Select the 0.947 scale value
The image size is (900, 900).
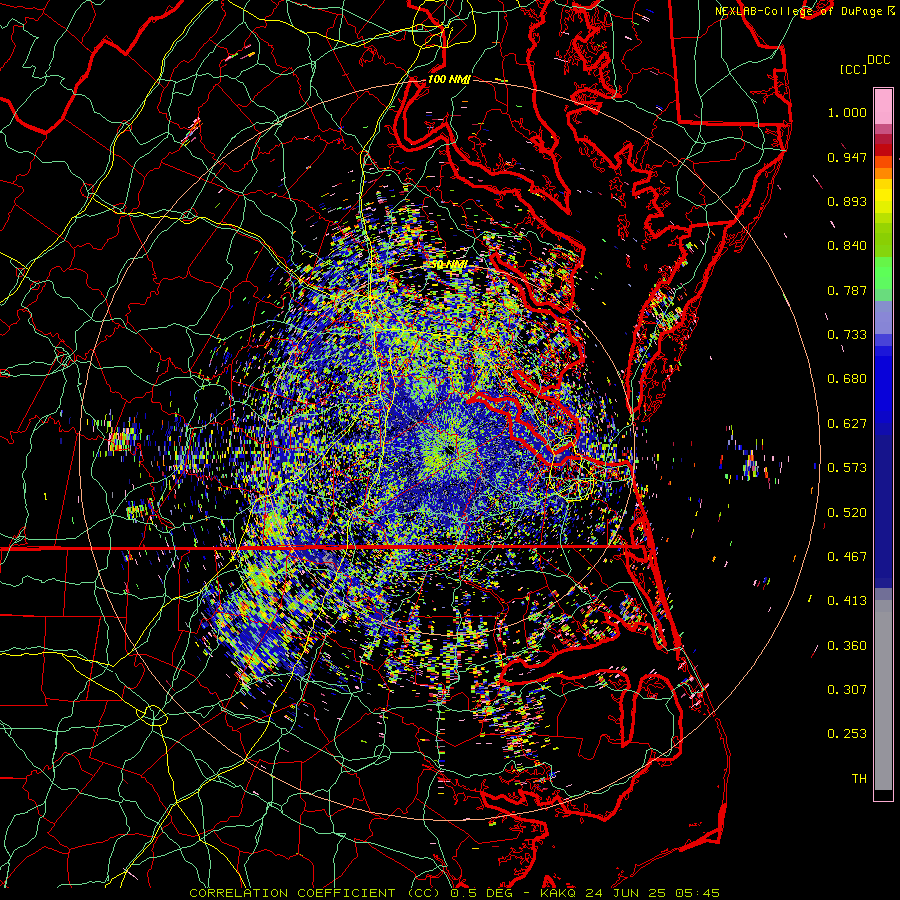coord(847,157)
